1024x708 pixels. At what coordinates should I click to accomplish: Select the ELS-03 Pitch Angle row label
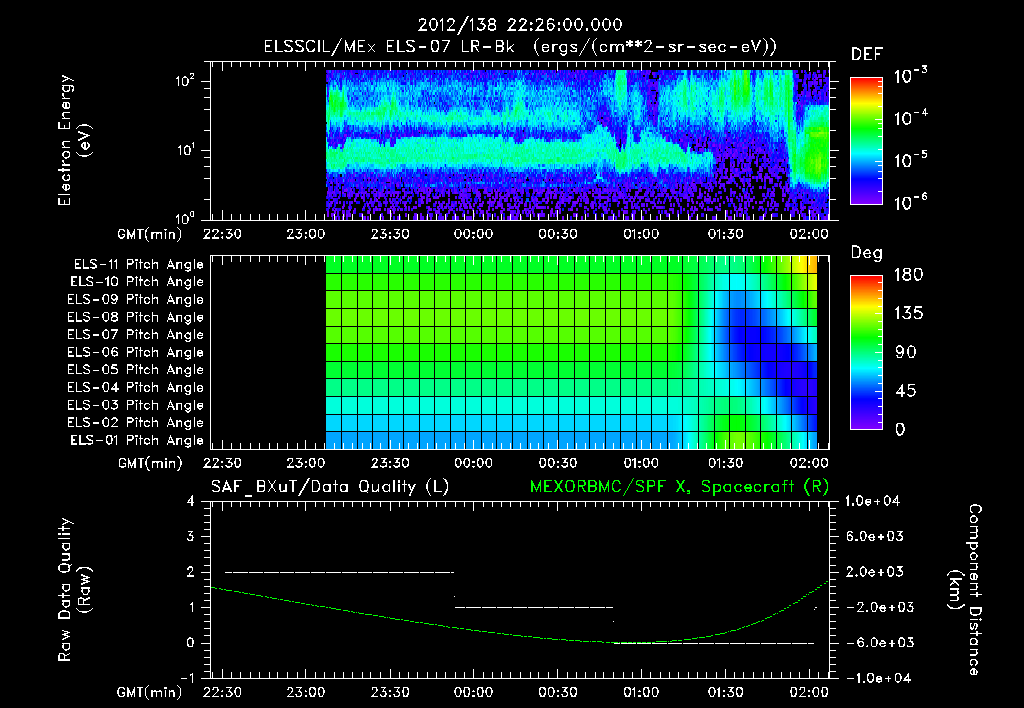coord(135,406)
